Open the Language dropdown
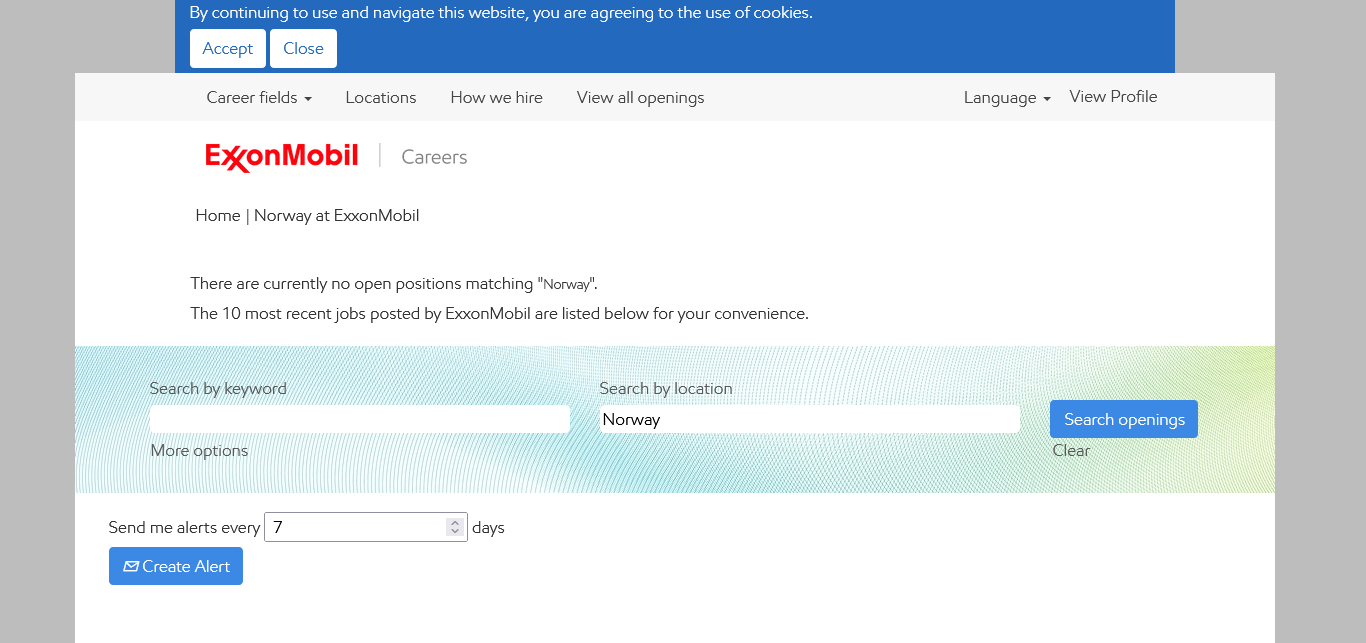Viewport: 1366px width, 643px height. tap(1007, 97)
